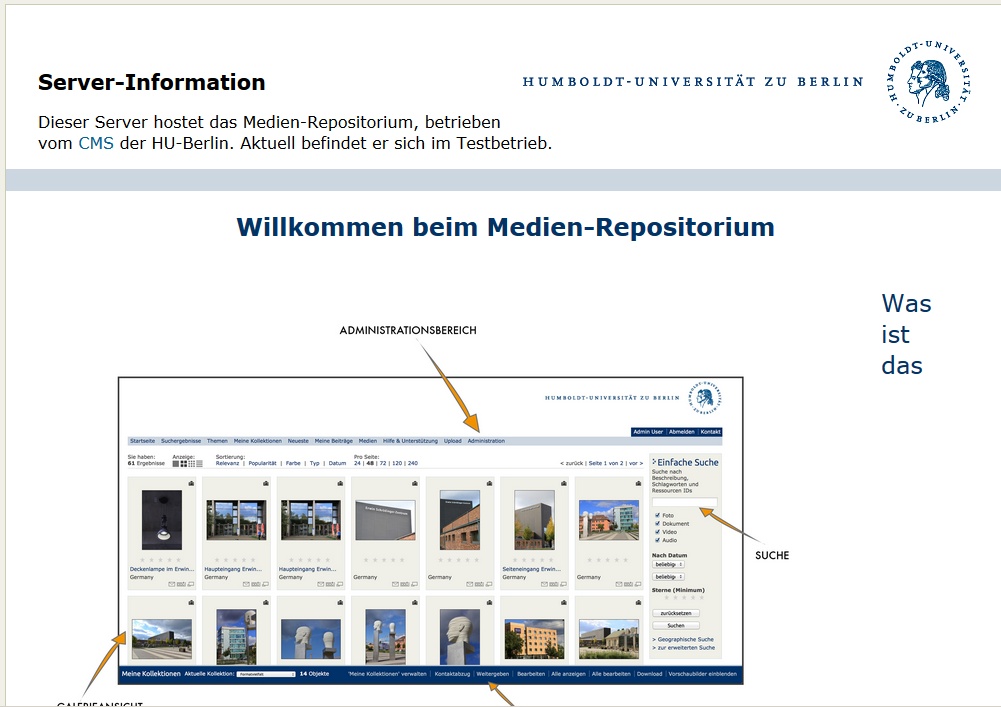The height and width of the screenshot is (707, 1001).
Task: Click the Sterne (Minimum) star rating row
Action: coord(684,598)
